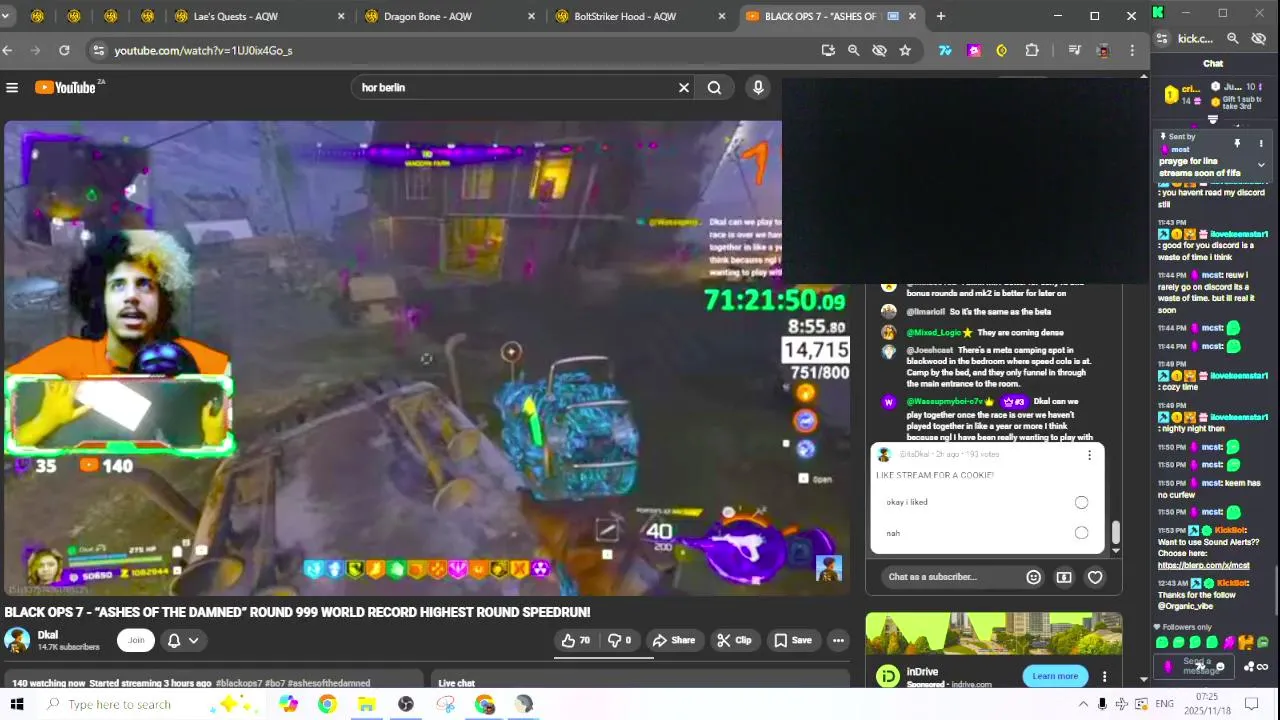Click Kick window crossed-eye tracking icon

(x=1259, y=38)
